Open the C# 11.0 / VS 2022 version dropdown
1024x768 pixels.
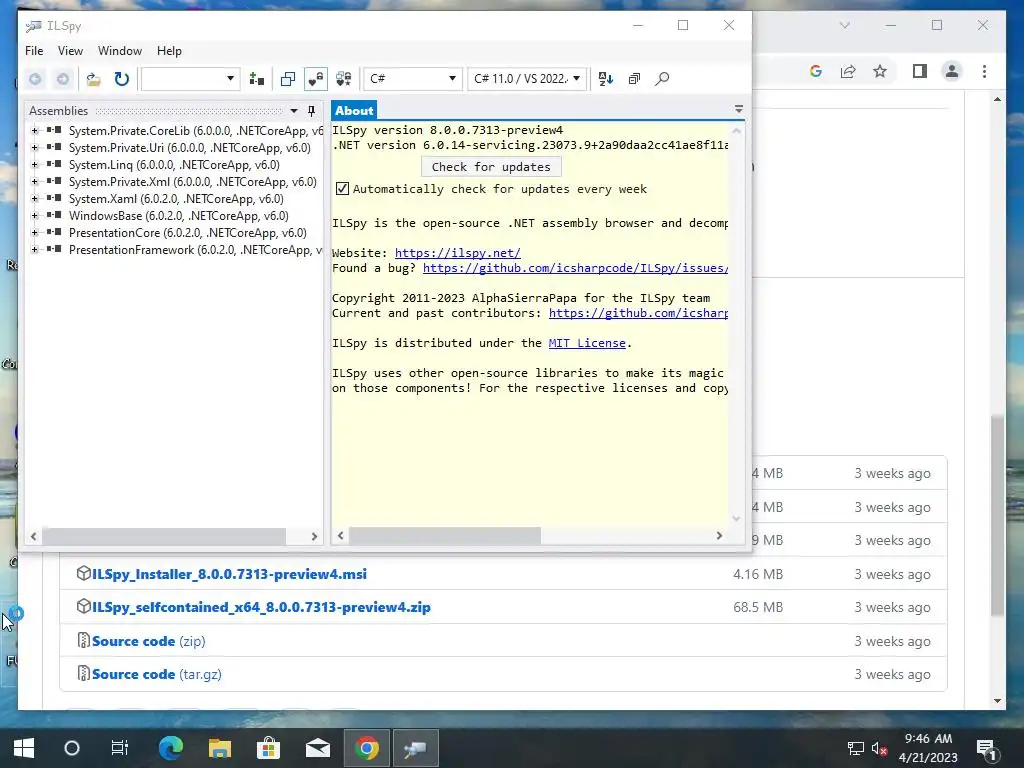527,79
